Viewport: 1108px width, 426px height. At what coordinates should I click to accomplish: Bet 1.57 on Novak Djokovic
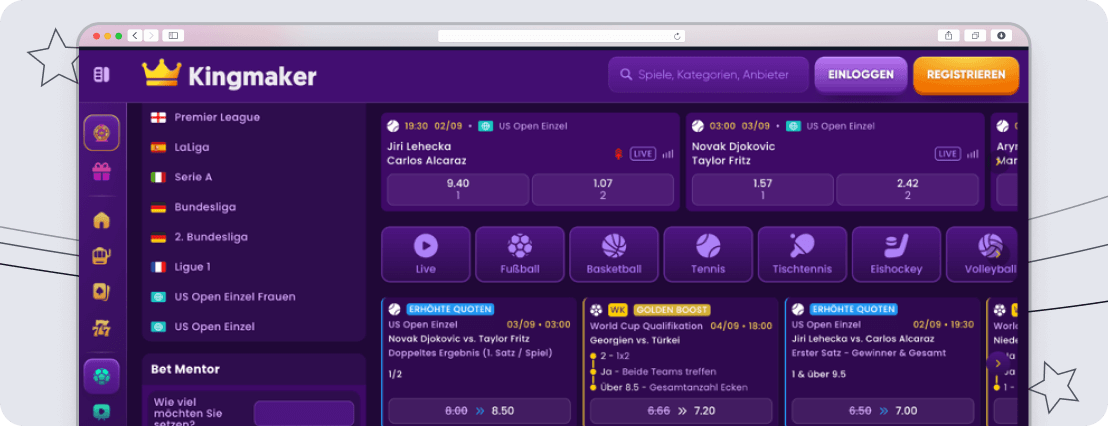(762, 189)
